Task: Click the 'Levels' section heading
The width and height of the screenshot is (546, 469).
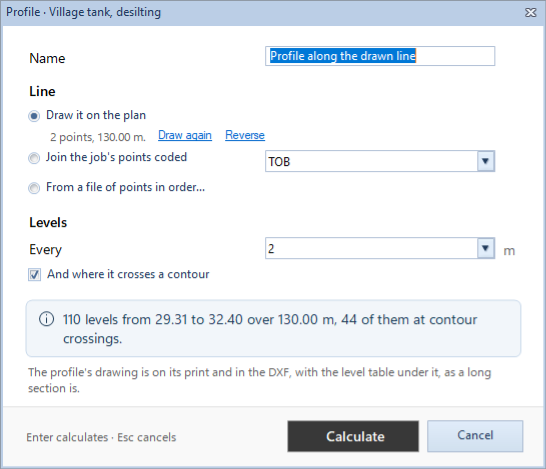Action: point(48,222)
